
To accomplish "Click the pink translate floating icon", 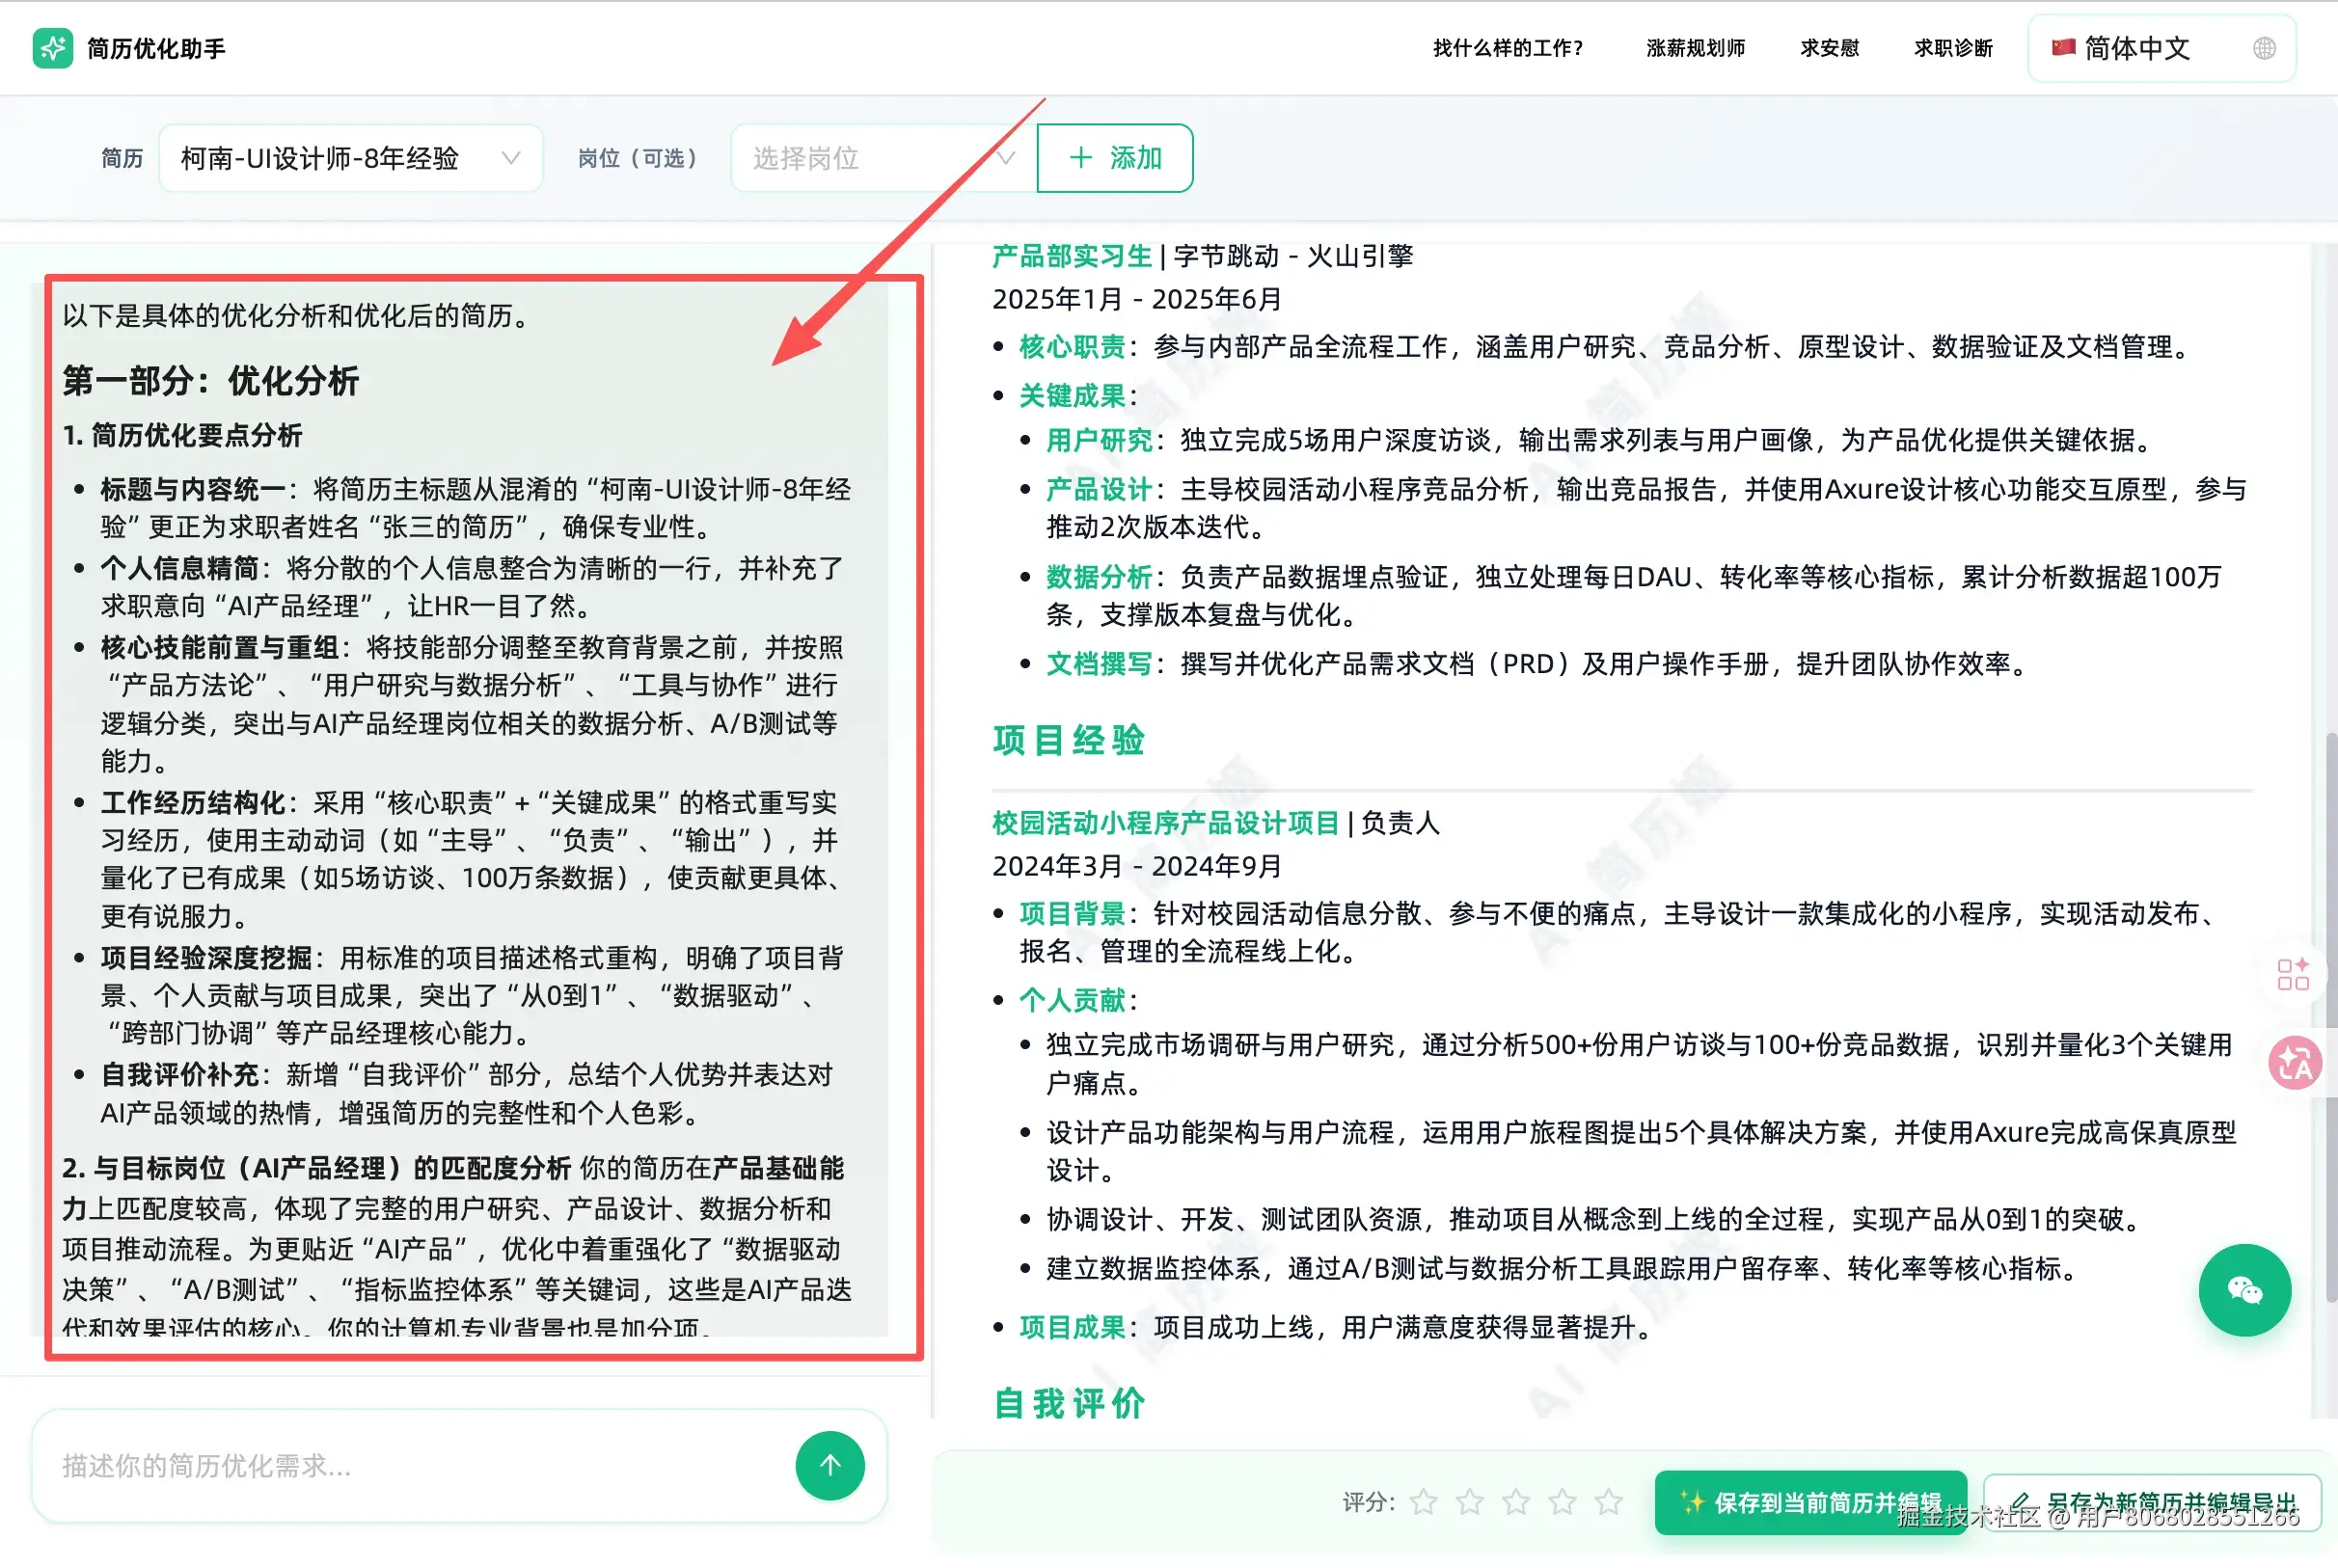I will coord(2294,1063).
